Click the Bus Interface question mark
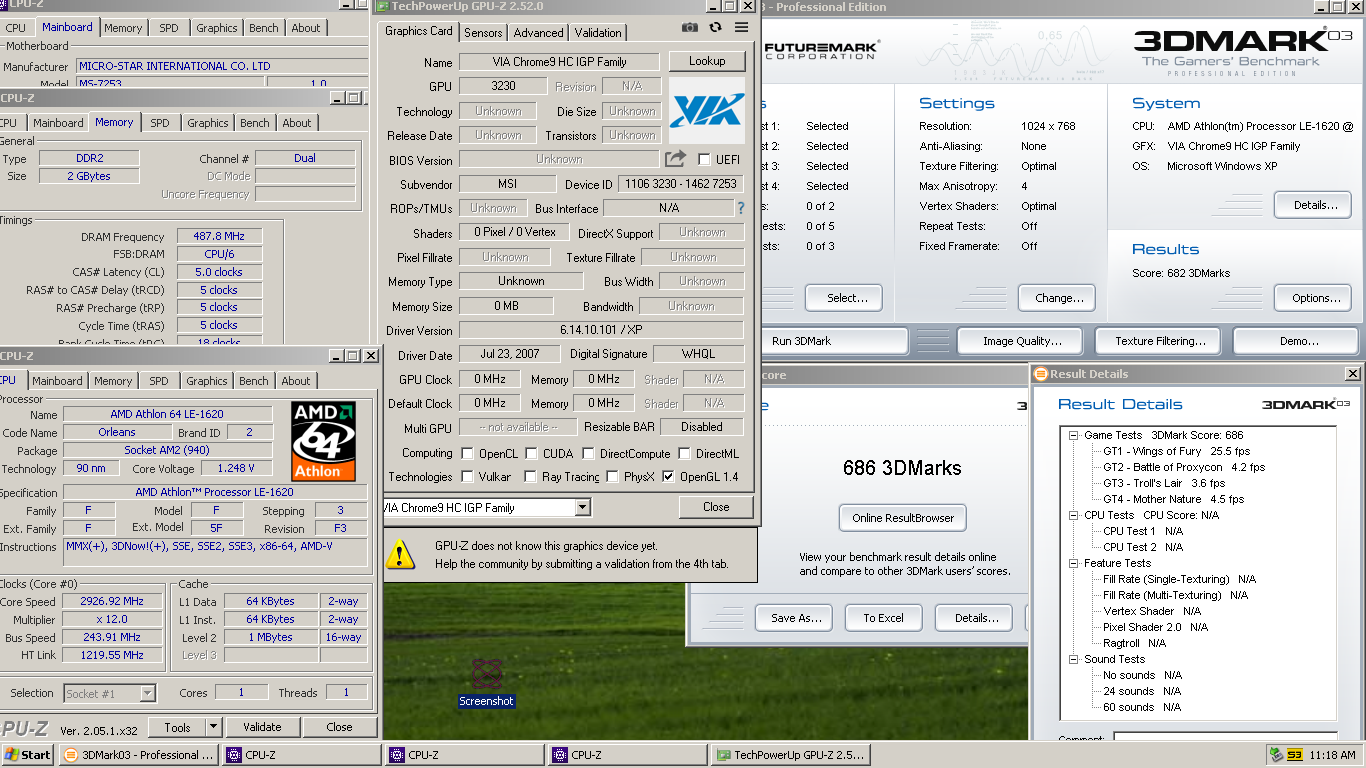1366x768 pixels. coord(741,208)
